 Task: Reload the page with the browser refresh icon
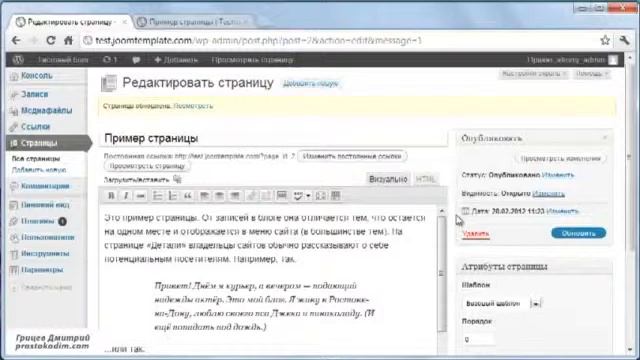click(51, 40)
